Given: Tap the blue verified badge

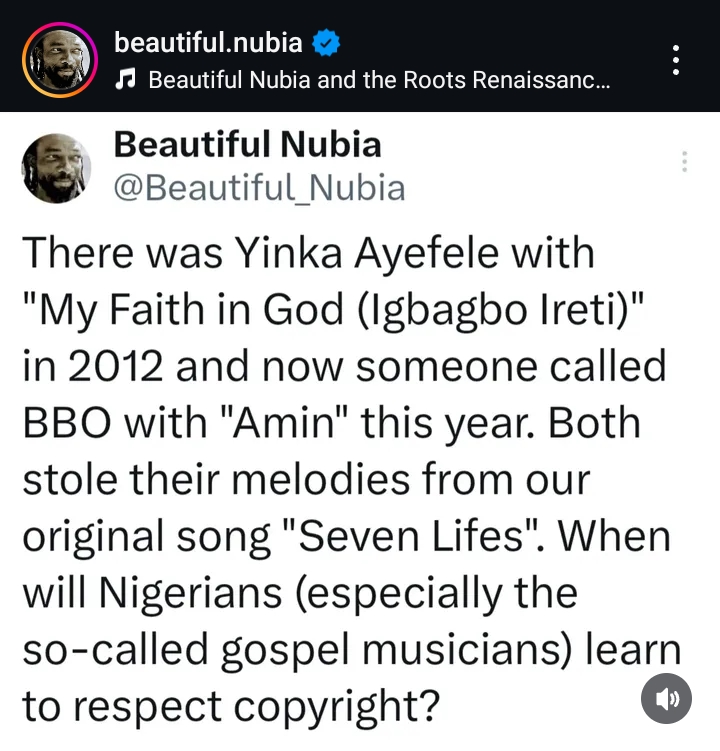Looking at the screenshot, I should click(328, 44).
